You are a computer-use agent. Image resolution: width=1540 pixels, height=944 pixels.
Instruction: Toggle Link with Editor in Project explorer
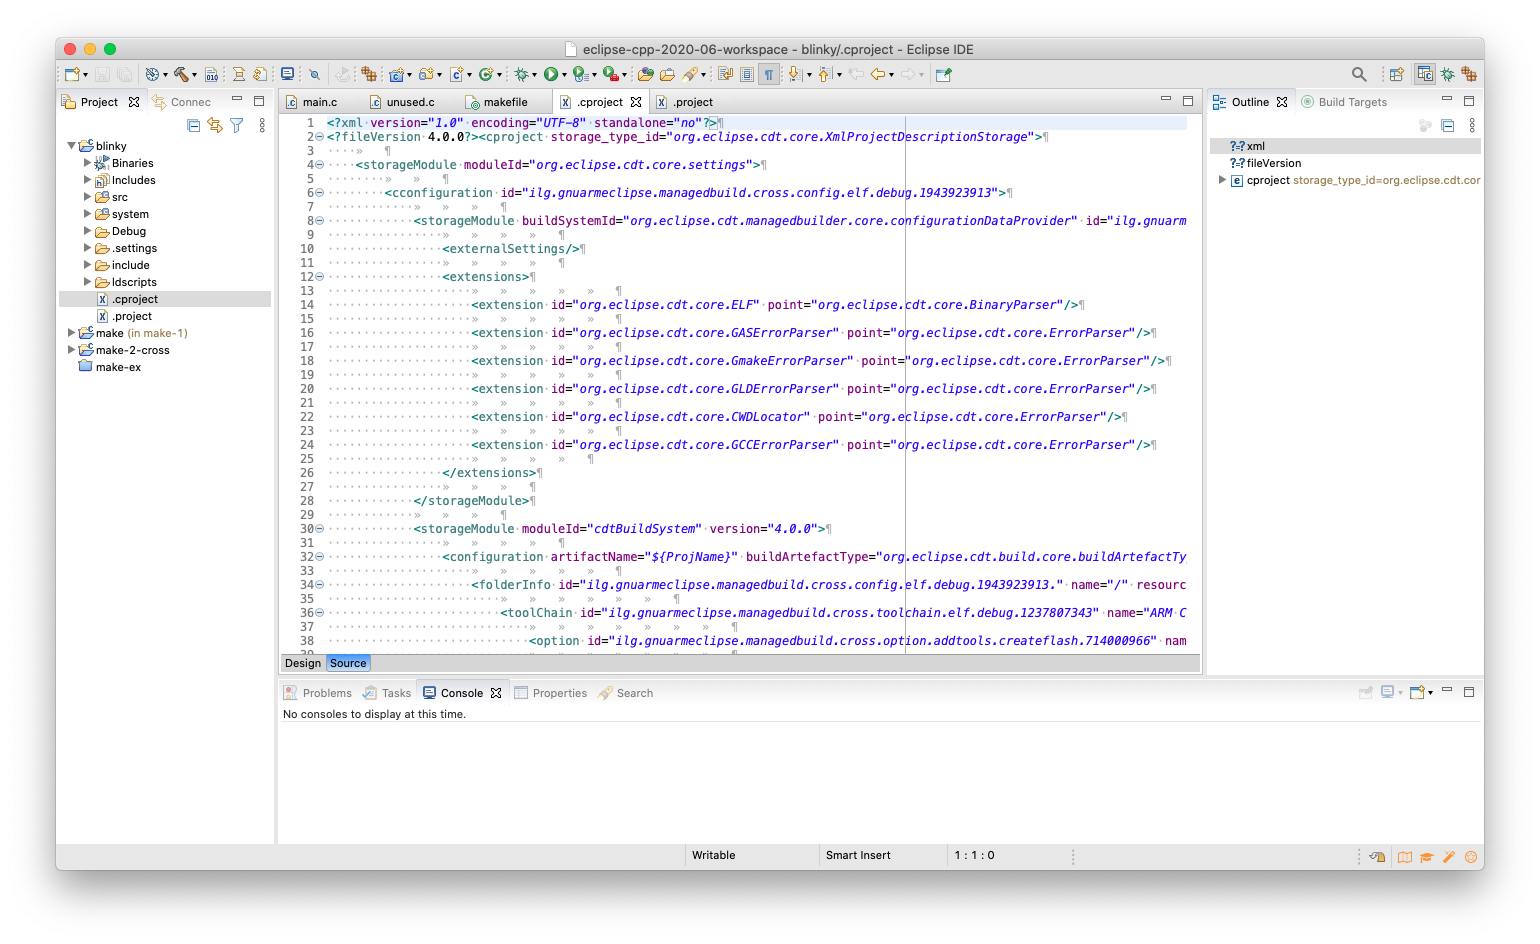pyautogui.click(x=215, y=125)
